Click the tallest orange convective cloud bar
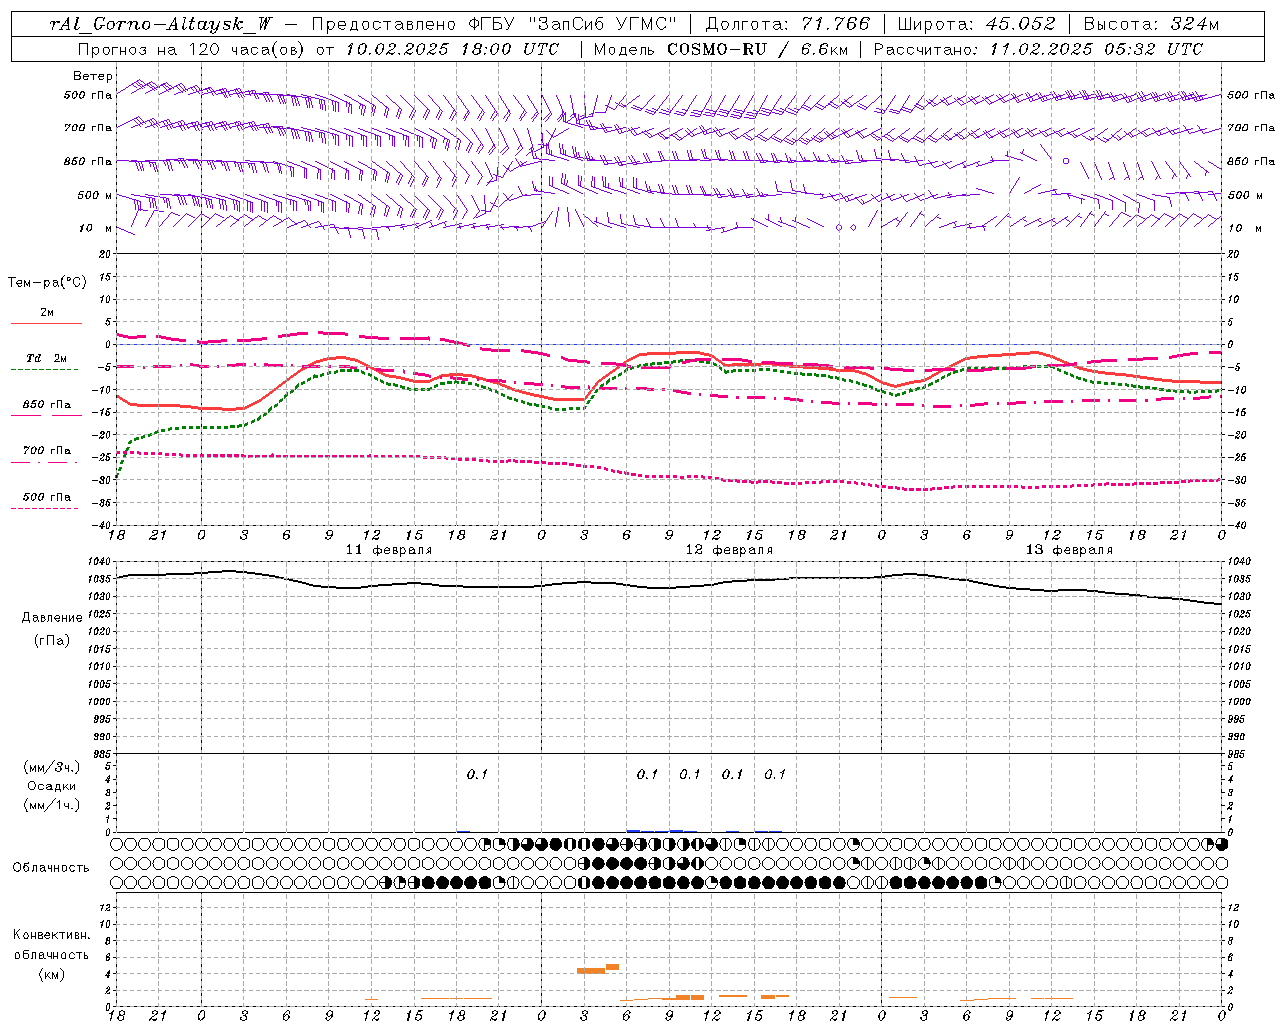This screenshot has width=1280, height=1024. [612, 967]
